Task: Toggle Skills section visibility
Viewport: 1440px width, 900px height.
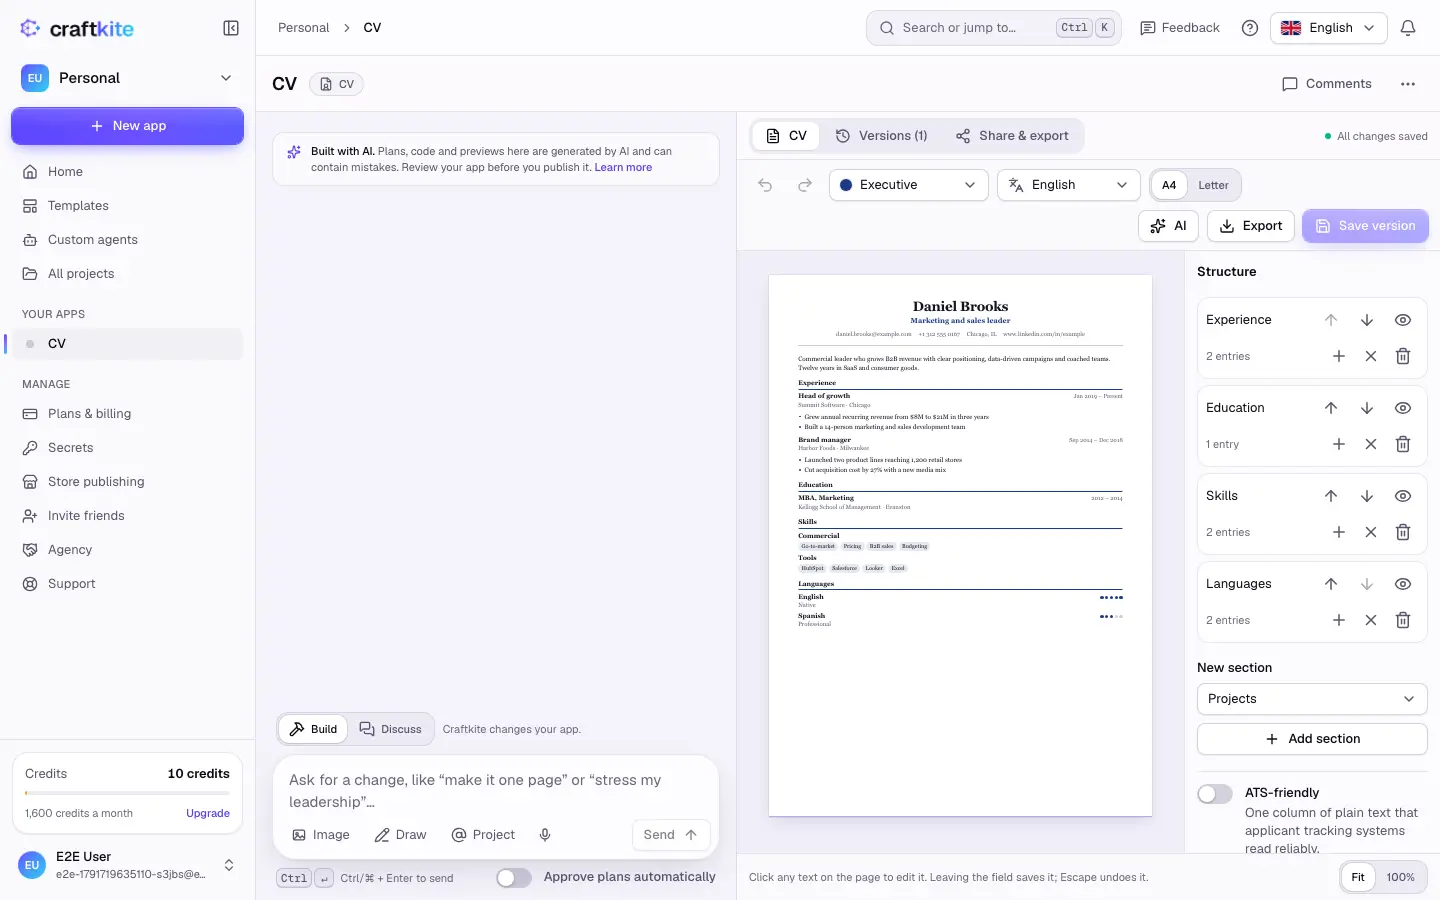Action: [1403, 496]
